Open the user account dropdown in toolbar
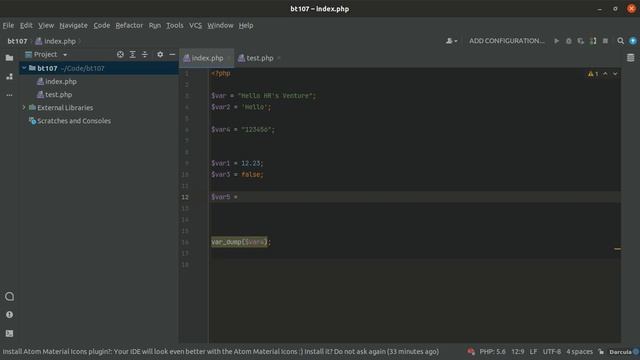The image size is (640, 360). pyautogui.click(x=451, y=41)
